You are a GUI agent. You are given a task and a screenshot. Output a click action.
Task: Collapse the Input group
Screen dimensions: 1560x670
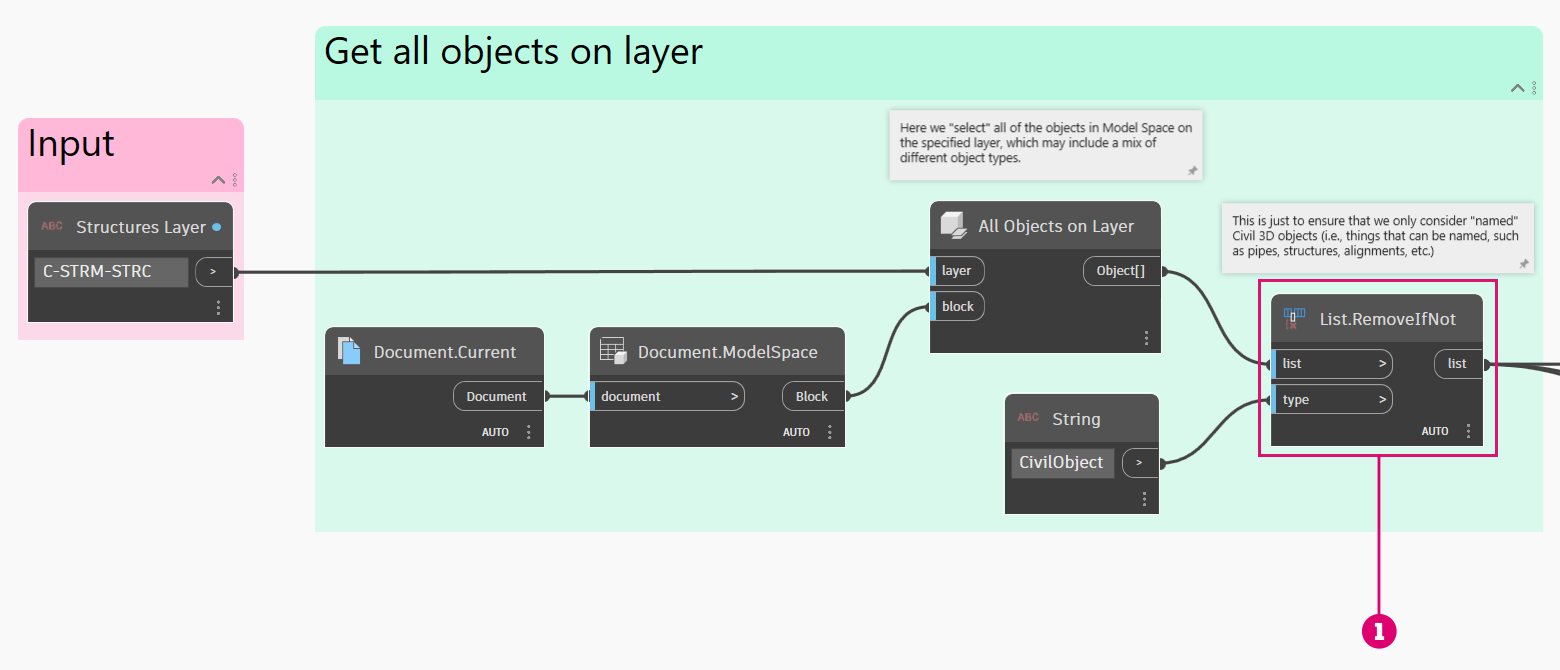coord(219,180)
